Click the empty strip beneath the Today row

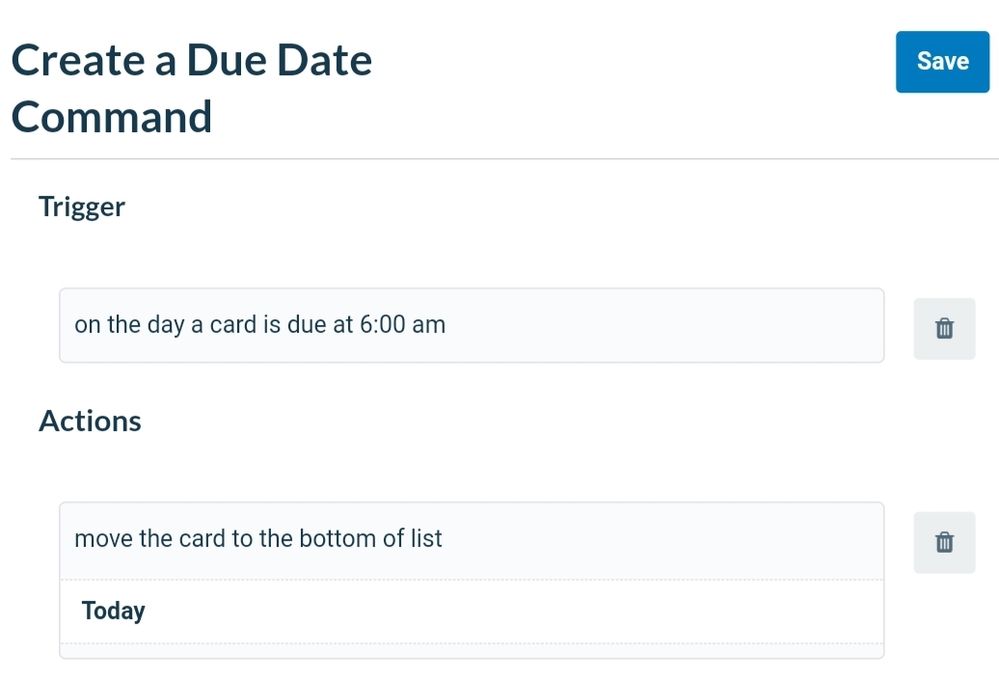point(471,650)
